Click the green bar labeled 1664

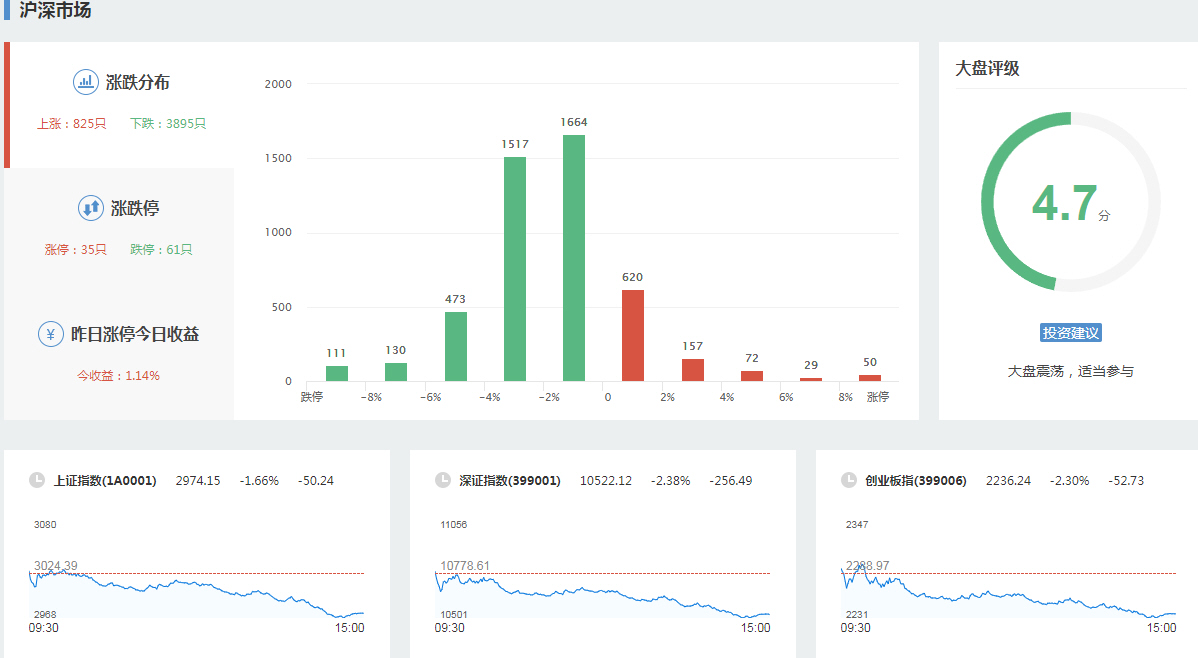574,258
